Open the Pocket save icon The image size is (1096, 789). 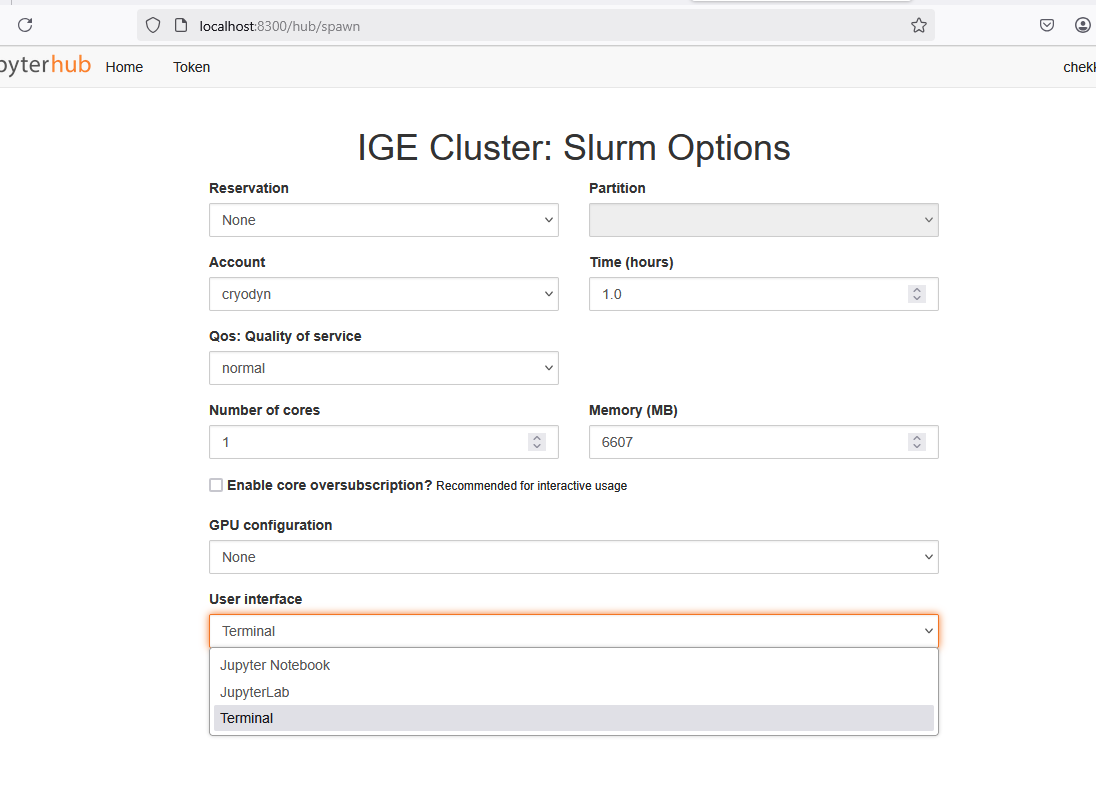point(1047,26)
